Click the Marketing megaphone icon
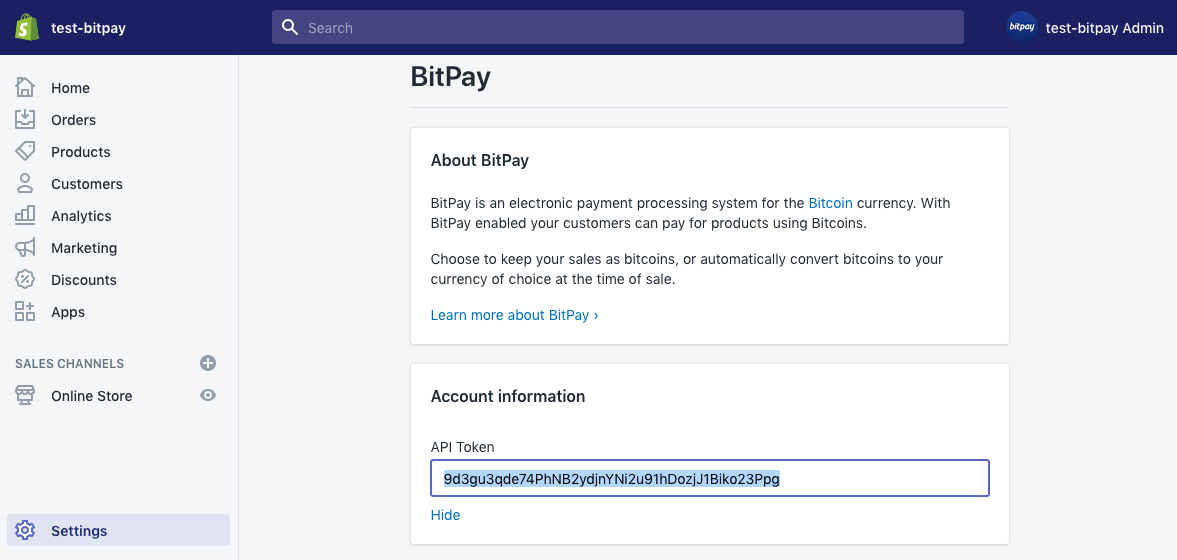The width and height of the screenshot is (1177, 560). pos(25,247)
